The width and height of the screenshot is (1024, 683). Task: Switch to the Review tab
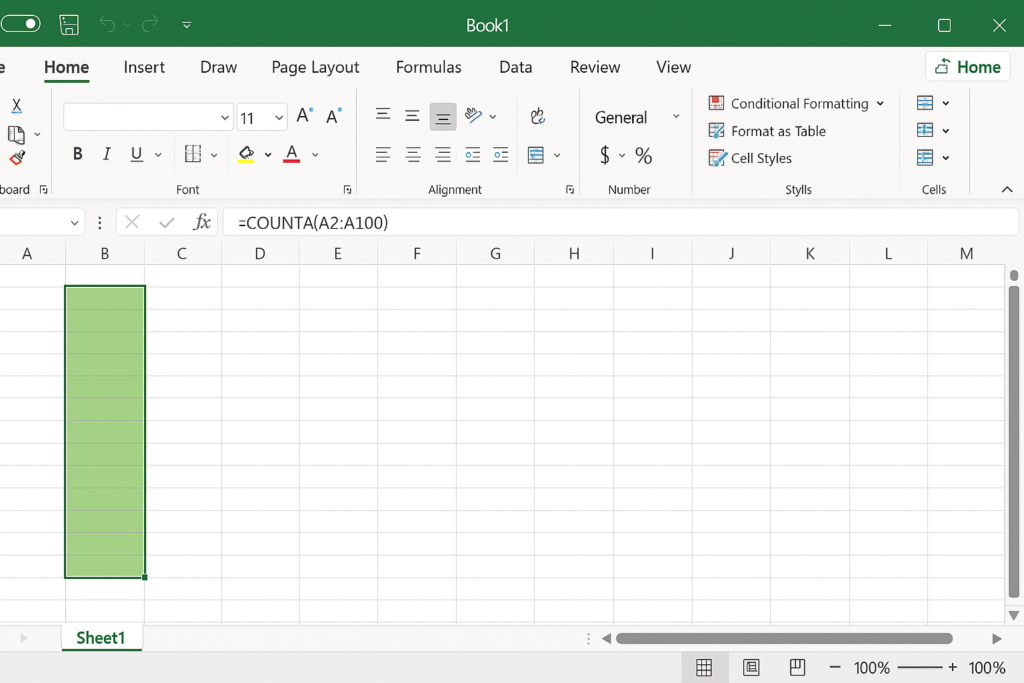point(595,67)
